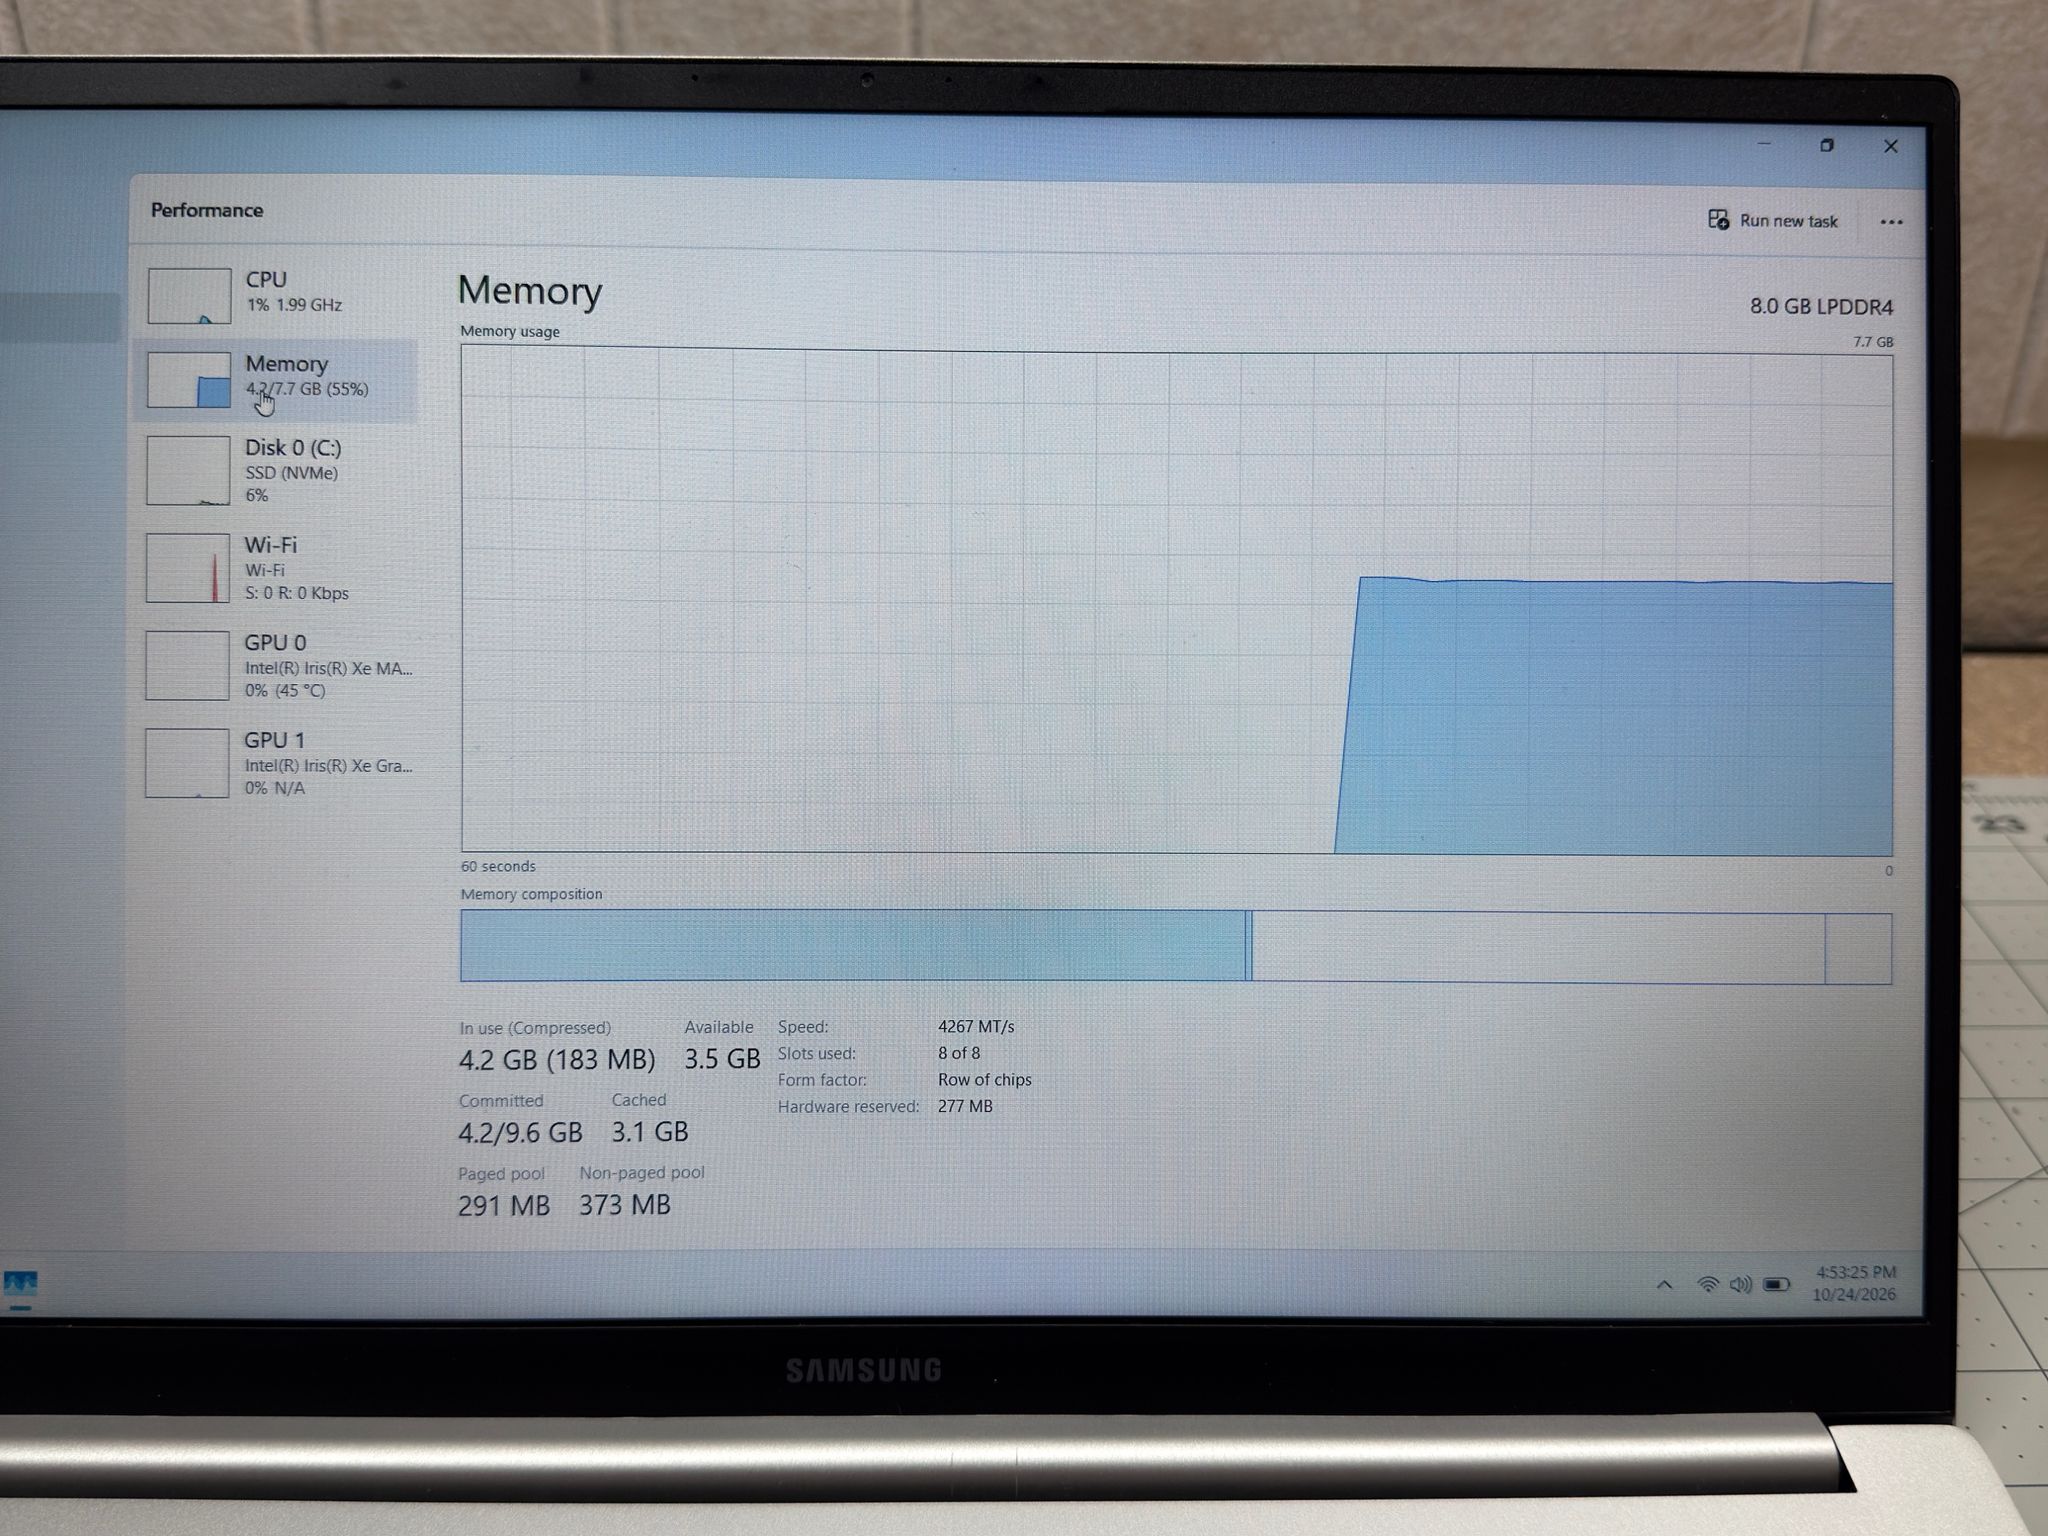Click the Run new task button
Screen dimensions: 2048x1536
click(x=1772, y=221)
